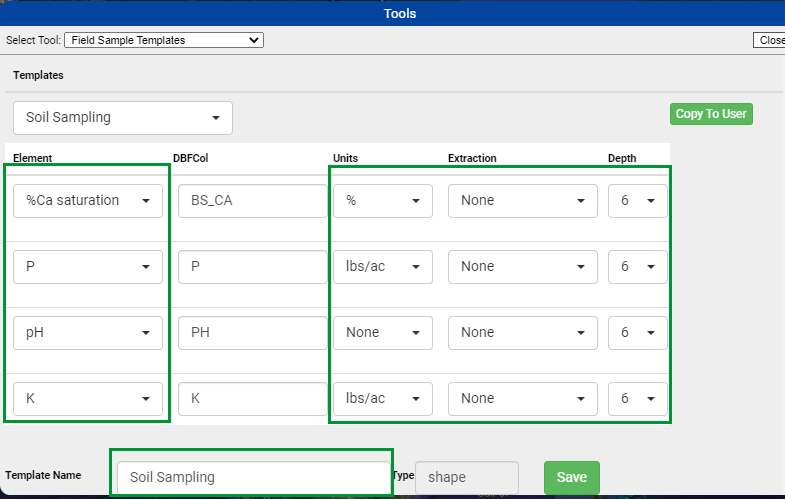Open the P element dropdown
The width and height of the screenshot is (785, 500).
pyautogui.click(x=88, y=267)
